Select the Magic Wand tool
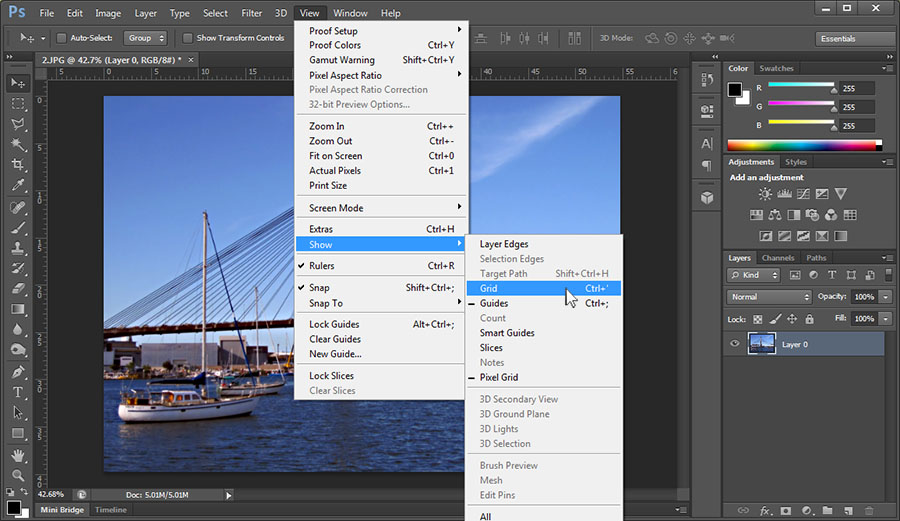Image resolution: width=900 pixels, height=521 pixels. click(x=18, y=145)
